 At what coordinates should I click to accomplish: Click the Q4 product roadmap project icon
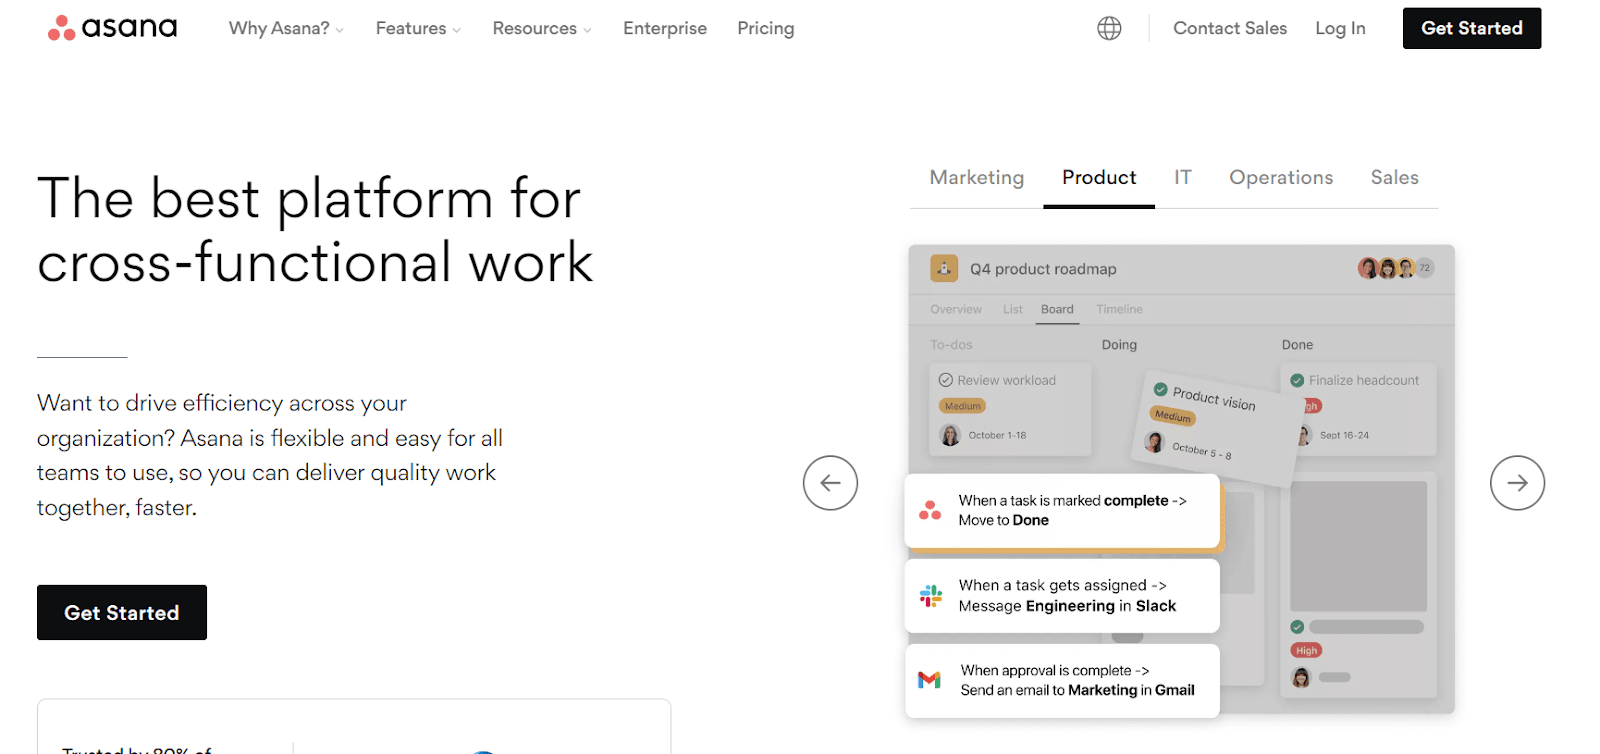pos(944,268)
